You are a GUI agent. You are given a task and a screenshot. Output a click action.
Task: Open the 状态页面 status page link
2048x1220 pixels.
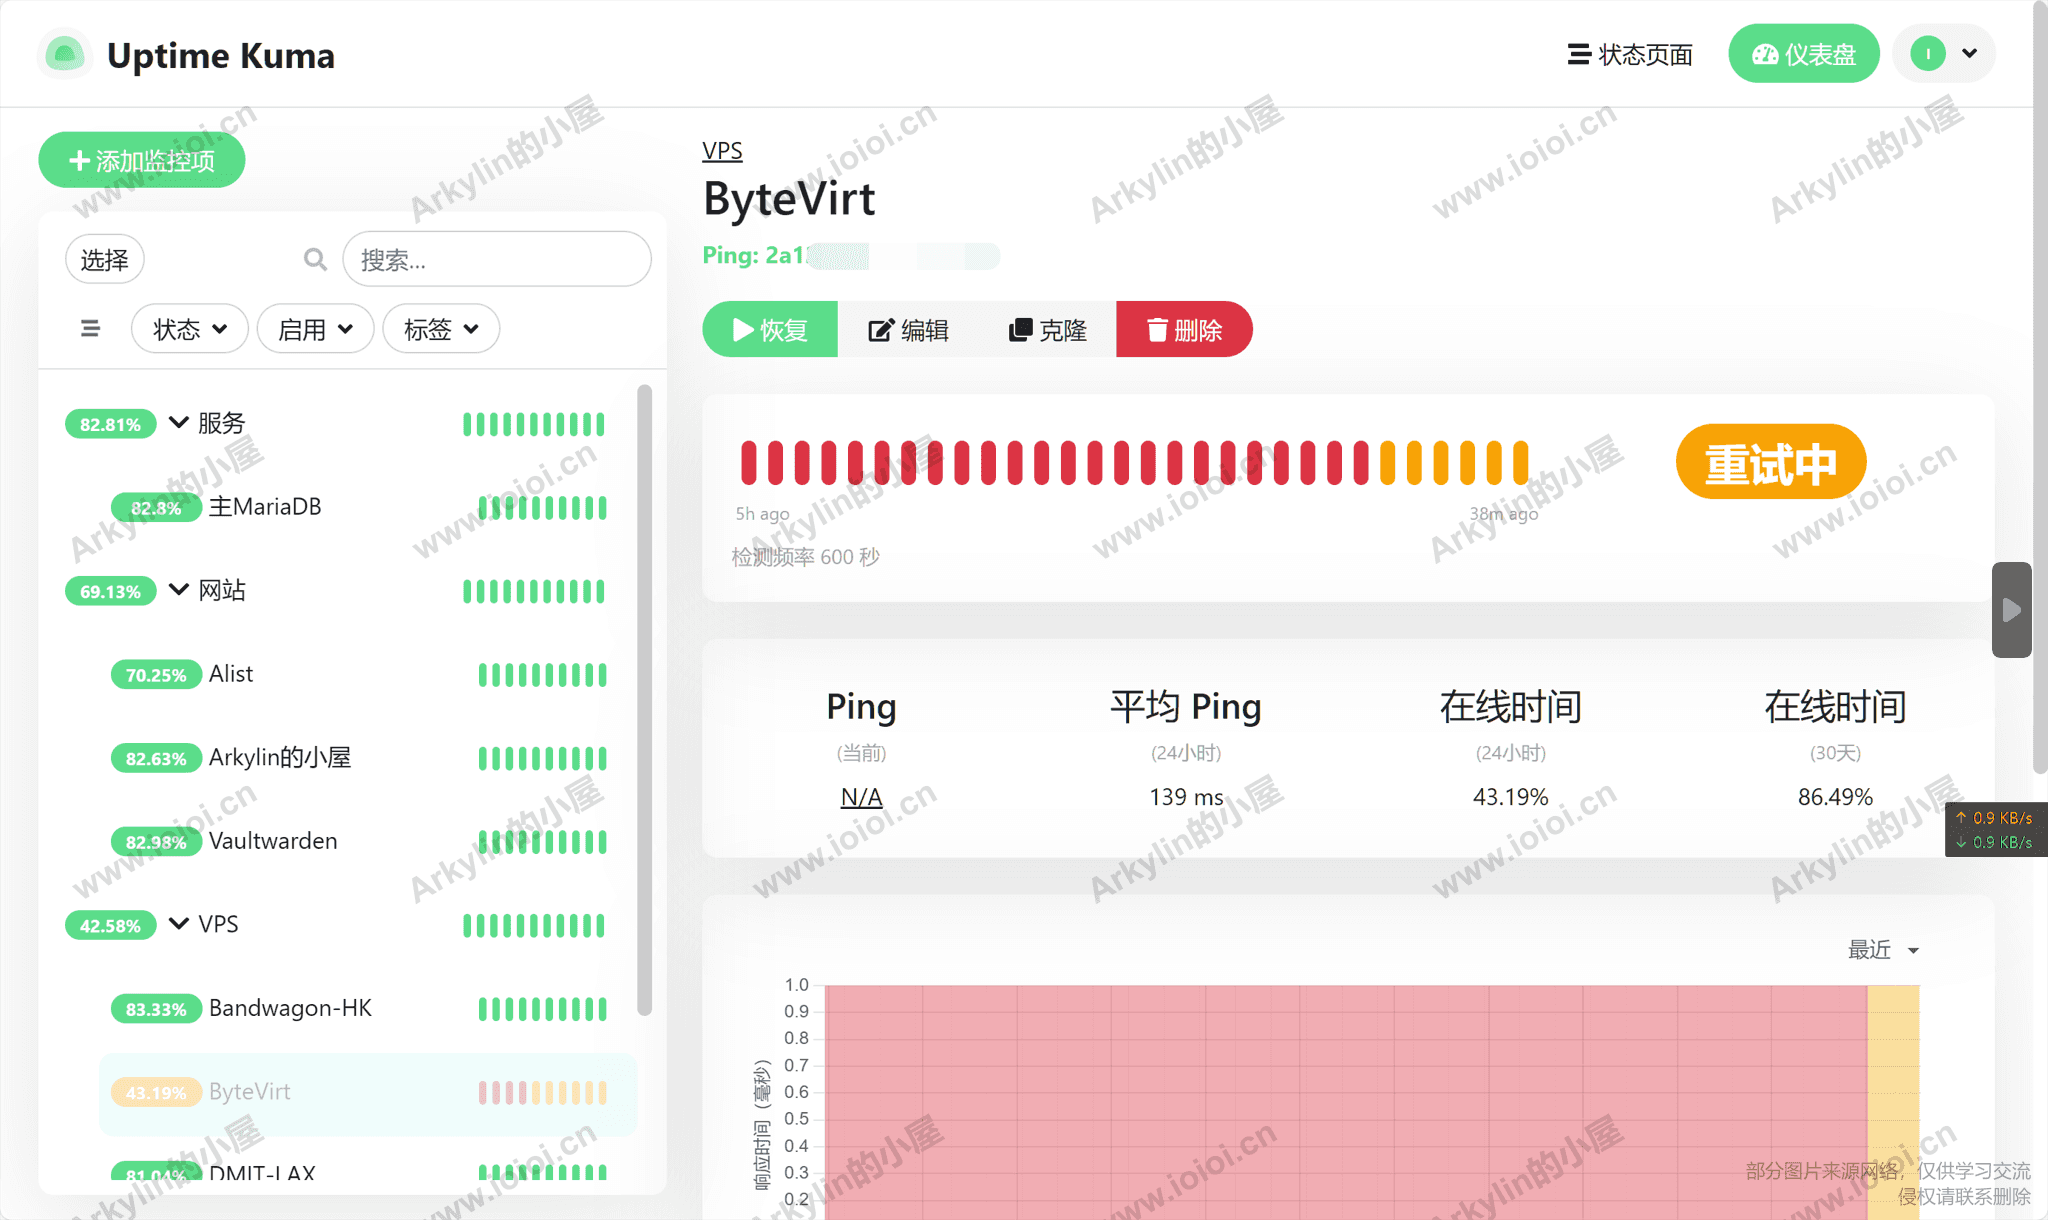coord(1630,54)
